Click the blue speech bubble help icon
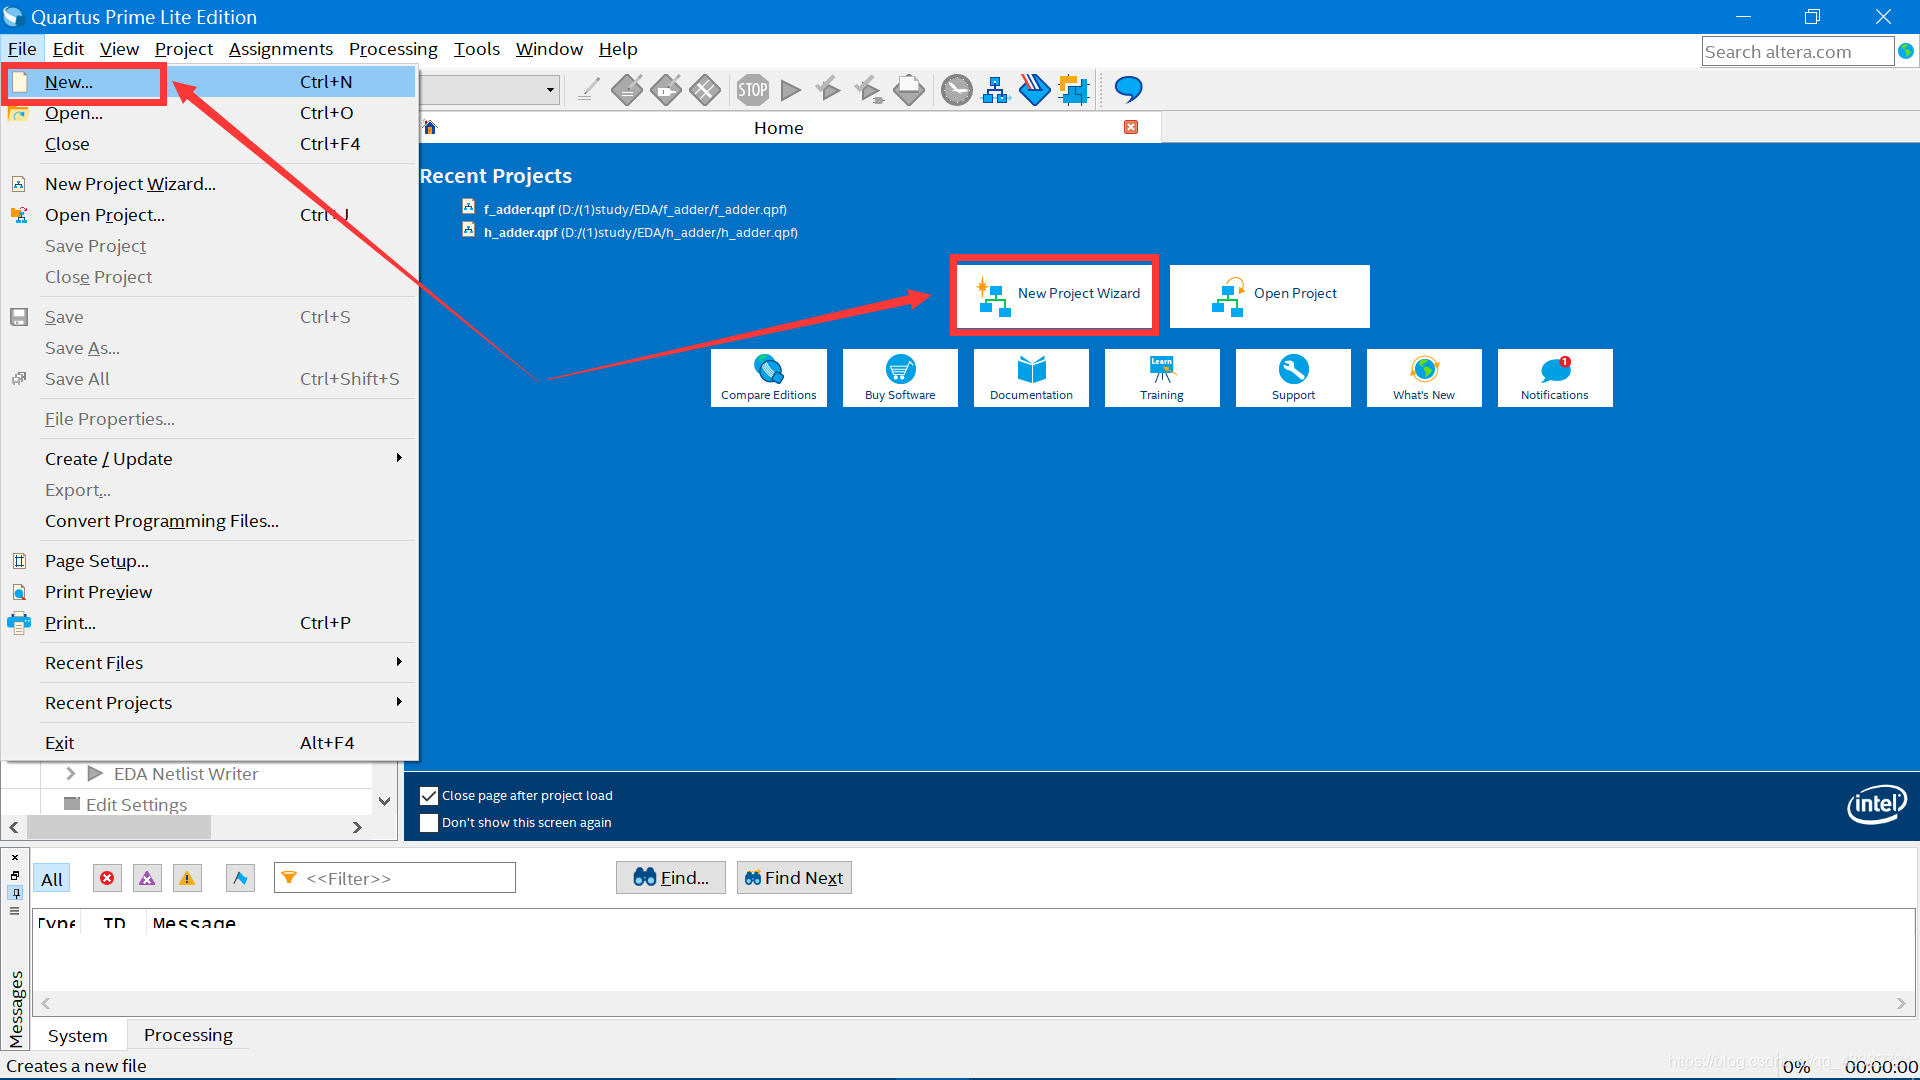Viewport: 1920px width, 1080px height. coord(1128,90)
